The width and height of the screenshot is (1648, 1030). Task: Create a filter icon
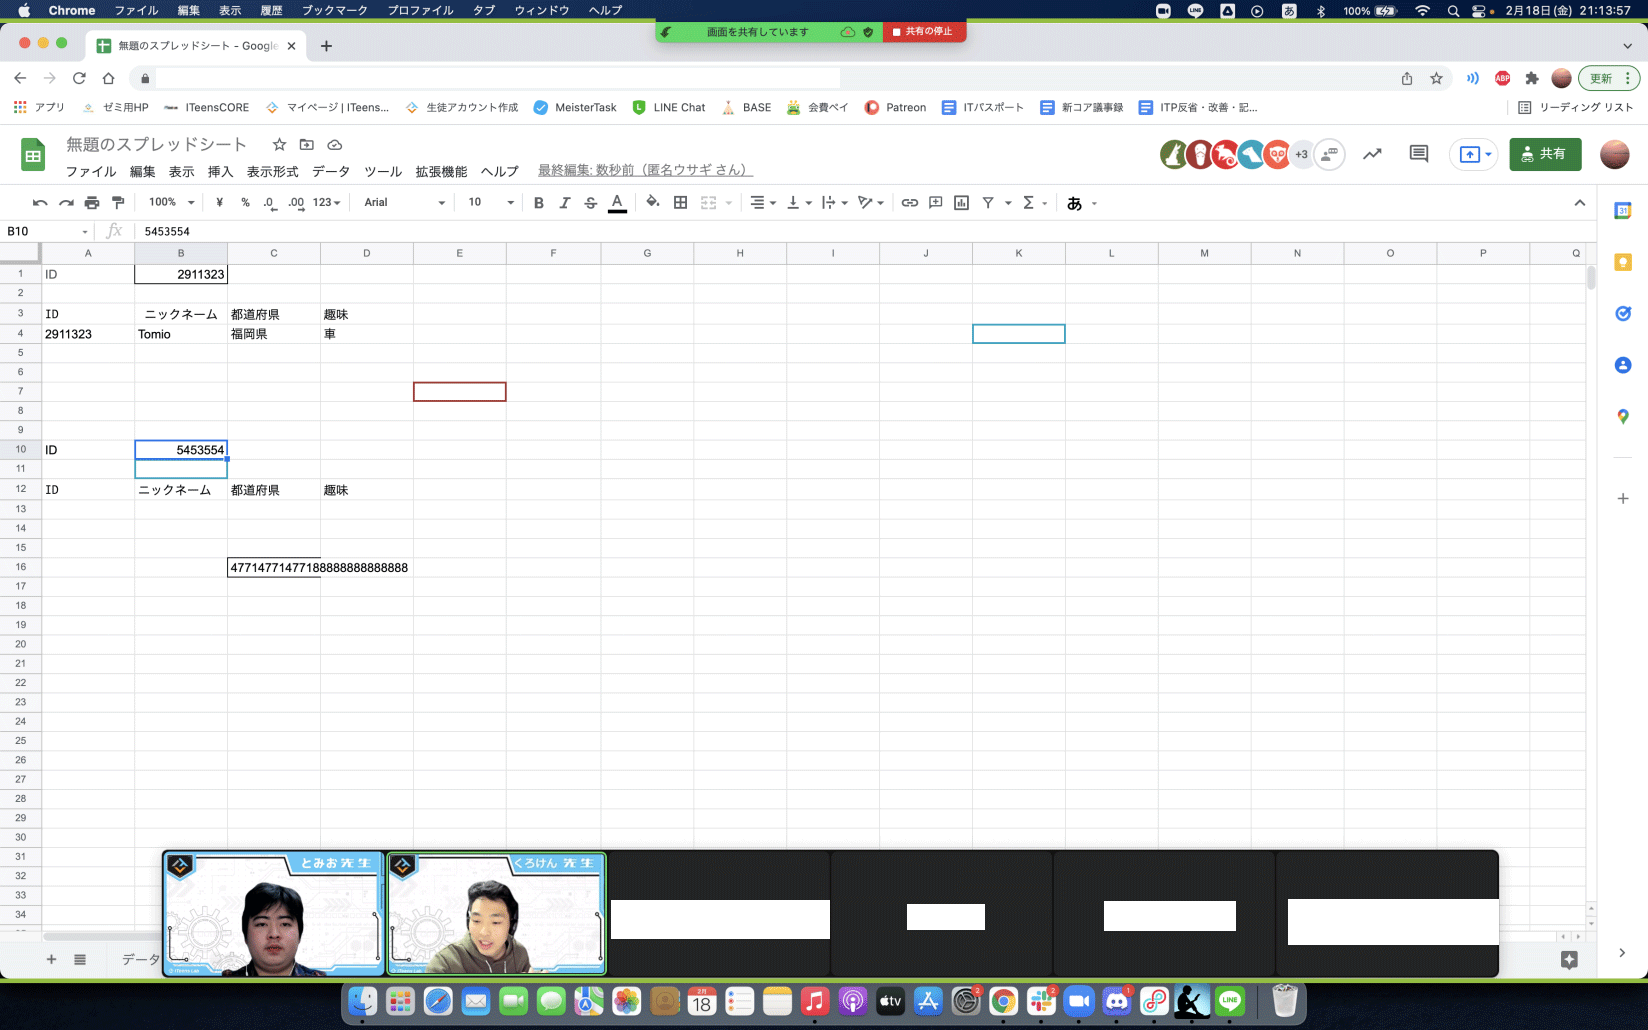[x=988, y=203]
